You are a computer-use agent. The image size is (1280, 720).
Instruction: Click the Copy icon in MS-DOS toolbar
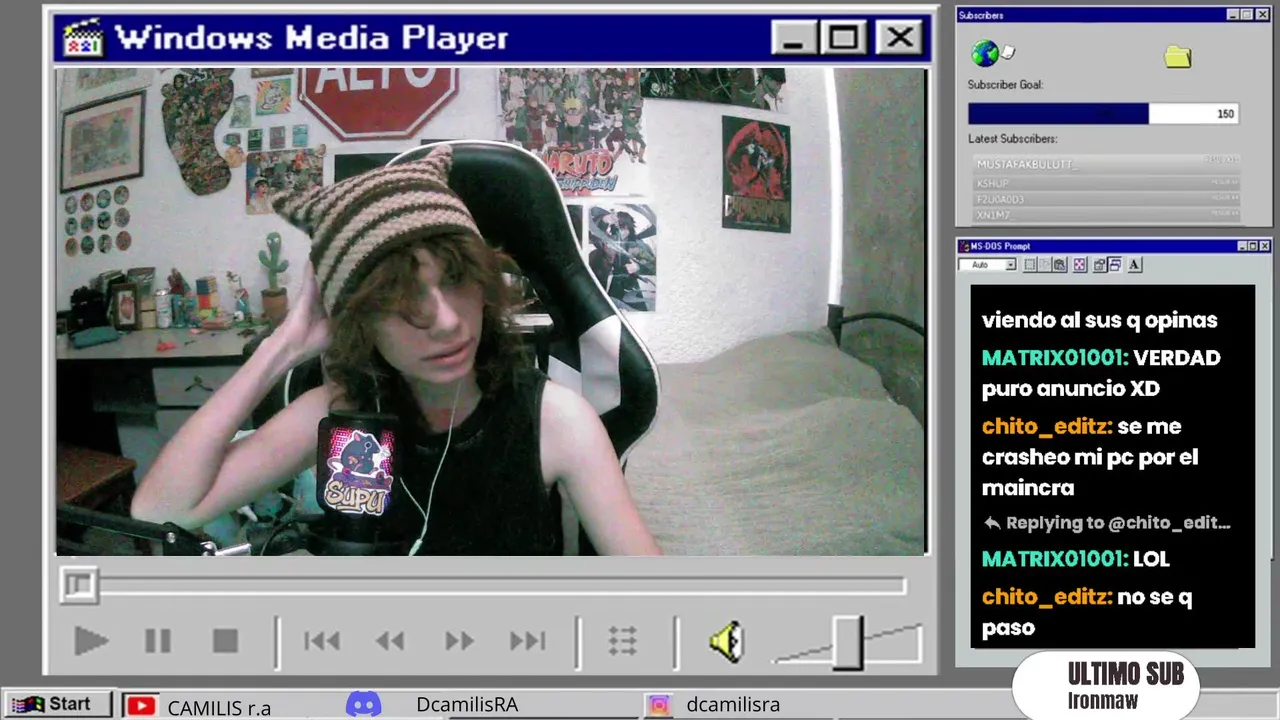coord(1045,265)
